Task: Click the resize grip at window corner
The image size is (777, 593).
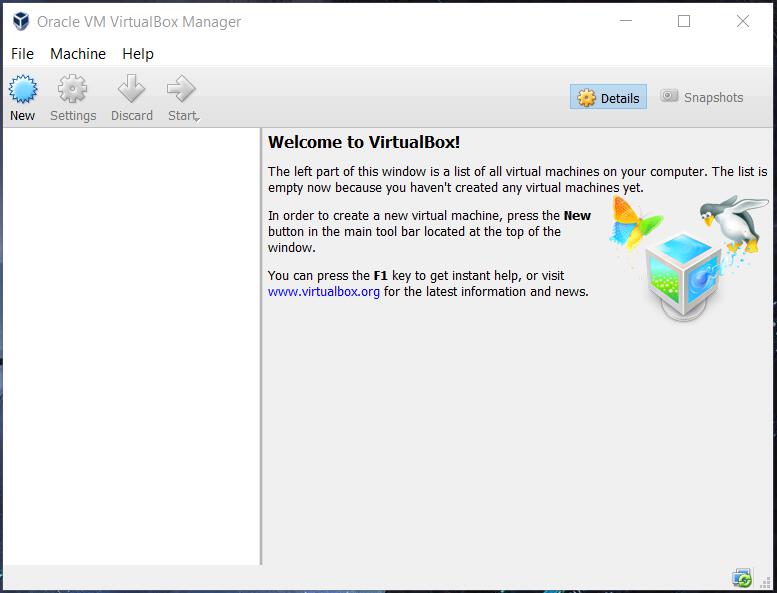Action: tap(766, 582)
